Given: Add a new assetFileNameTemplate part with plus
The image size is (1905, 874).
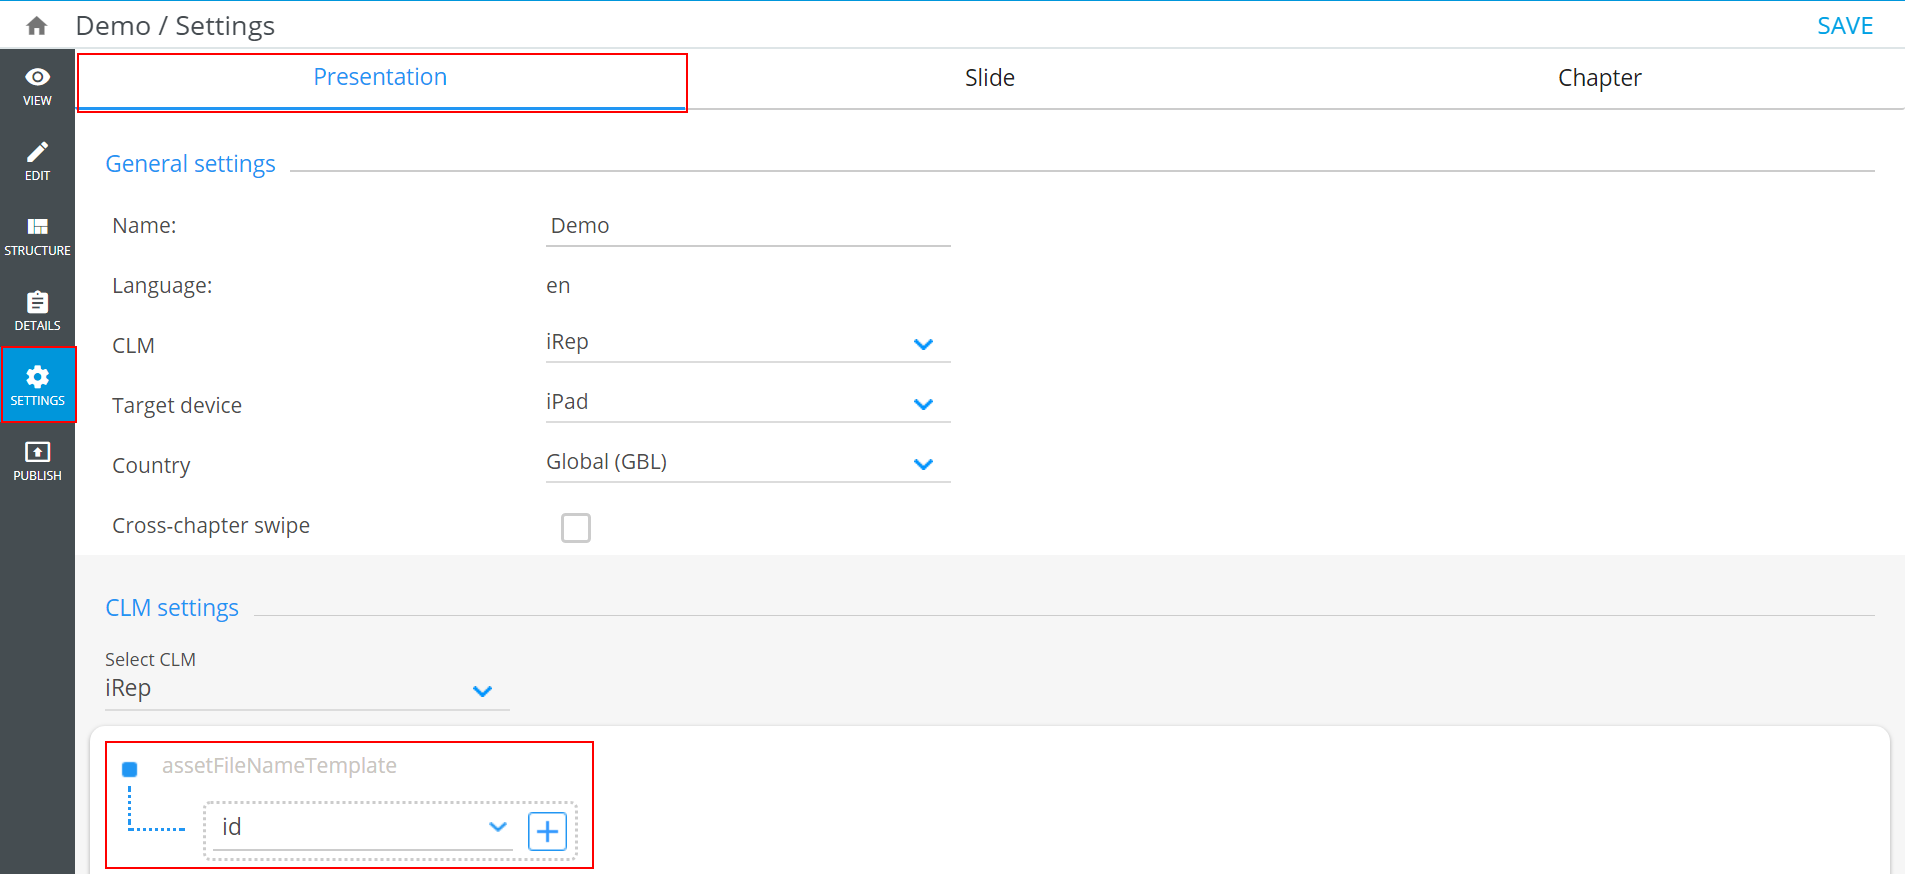Looking at the screenshot, I should [x=547, y=831].
